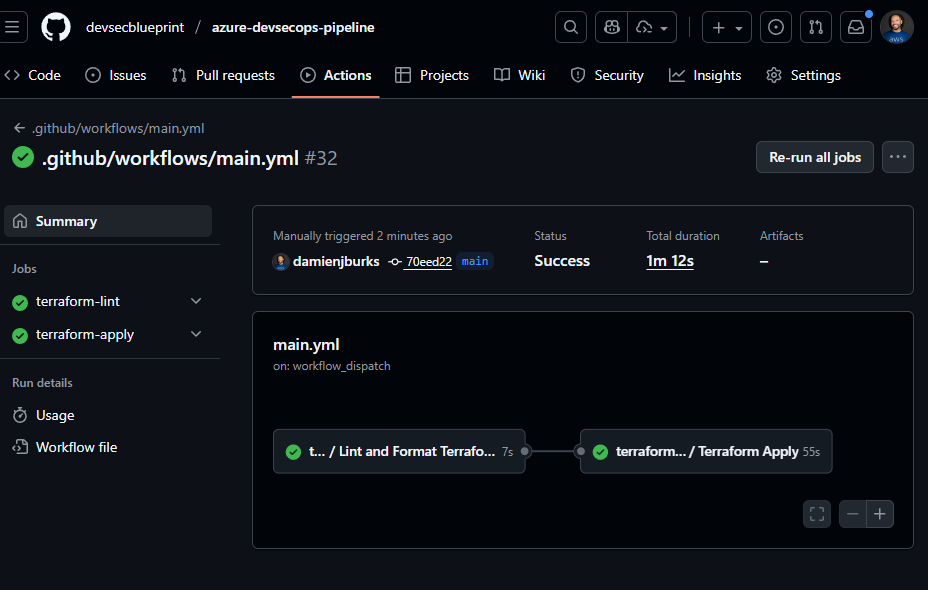Open the issues circle icon in header
The image size is (928, 590).
[775, 27]
